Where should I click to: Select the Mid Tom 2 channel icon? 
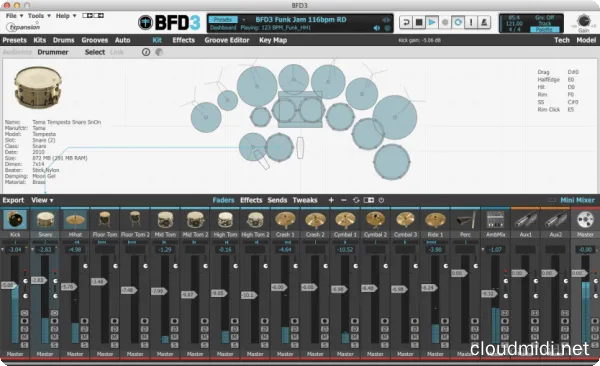(x=195, y=220)
